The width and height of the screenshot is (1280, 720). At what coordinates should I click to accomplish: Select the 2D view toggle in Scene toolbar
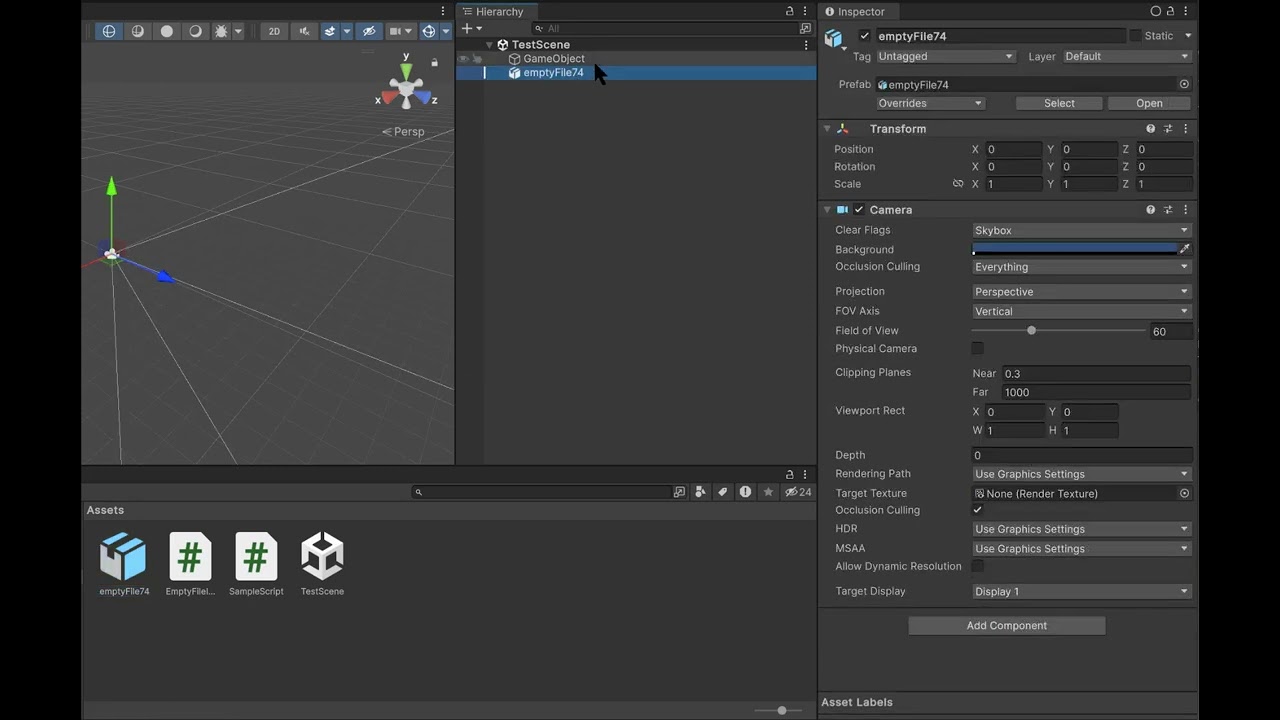pos(274,31)
